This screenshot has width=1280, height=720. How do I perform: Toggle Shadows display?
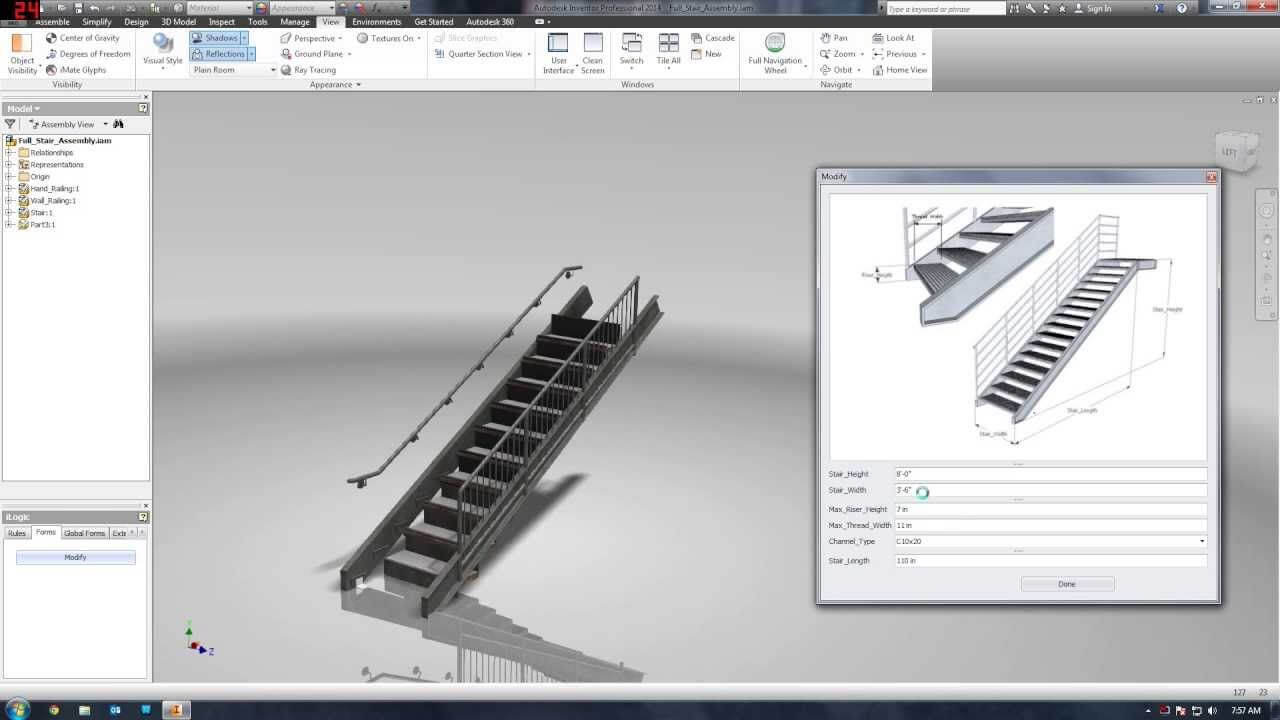213,37
